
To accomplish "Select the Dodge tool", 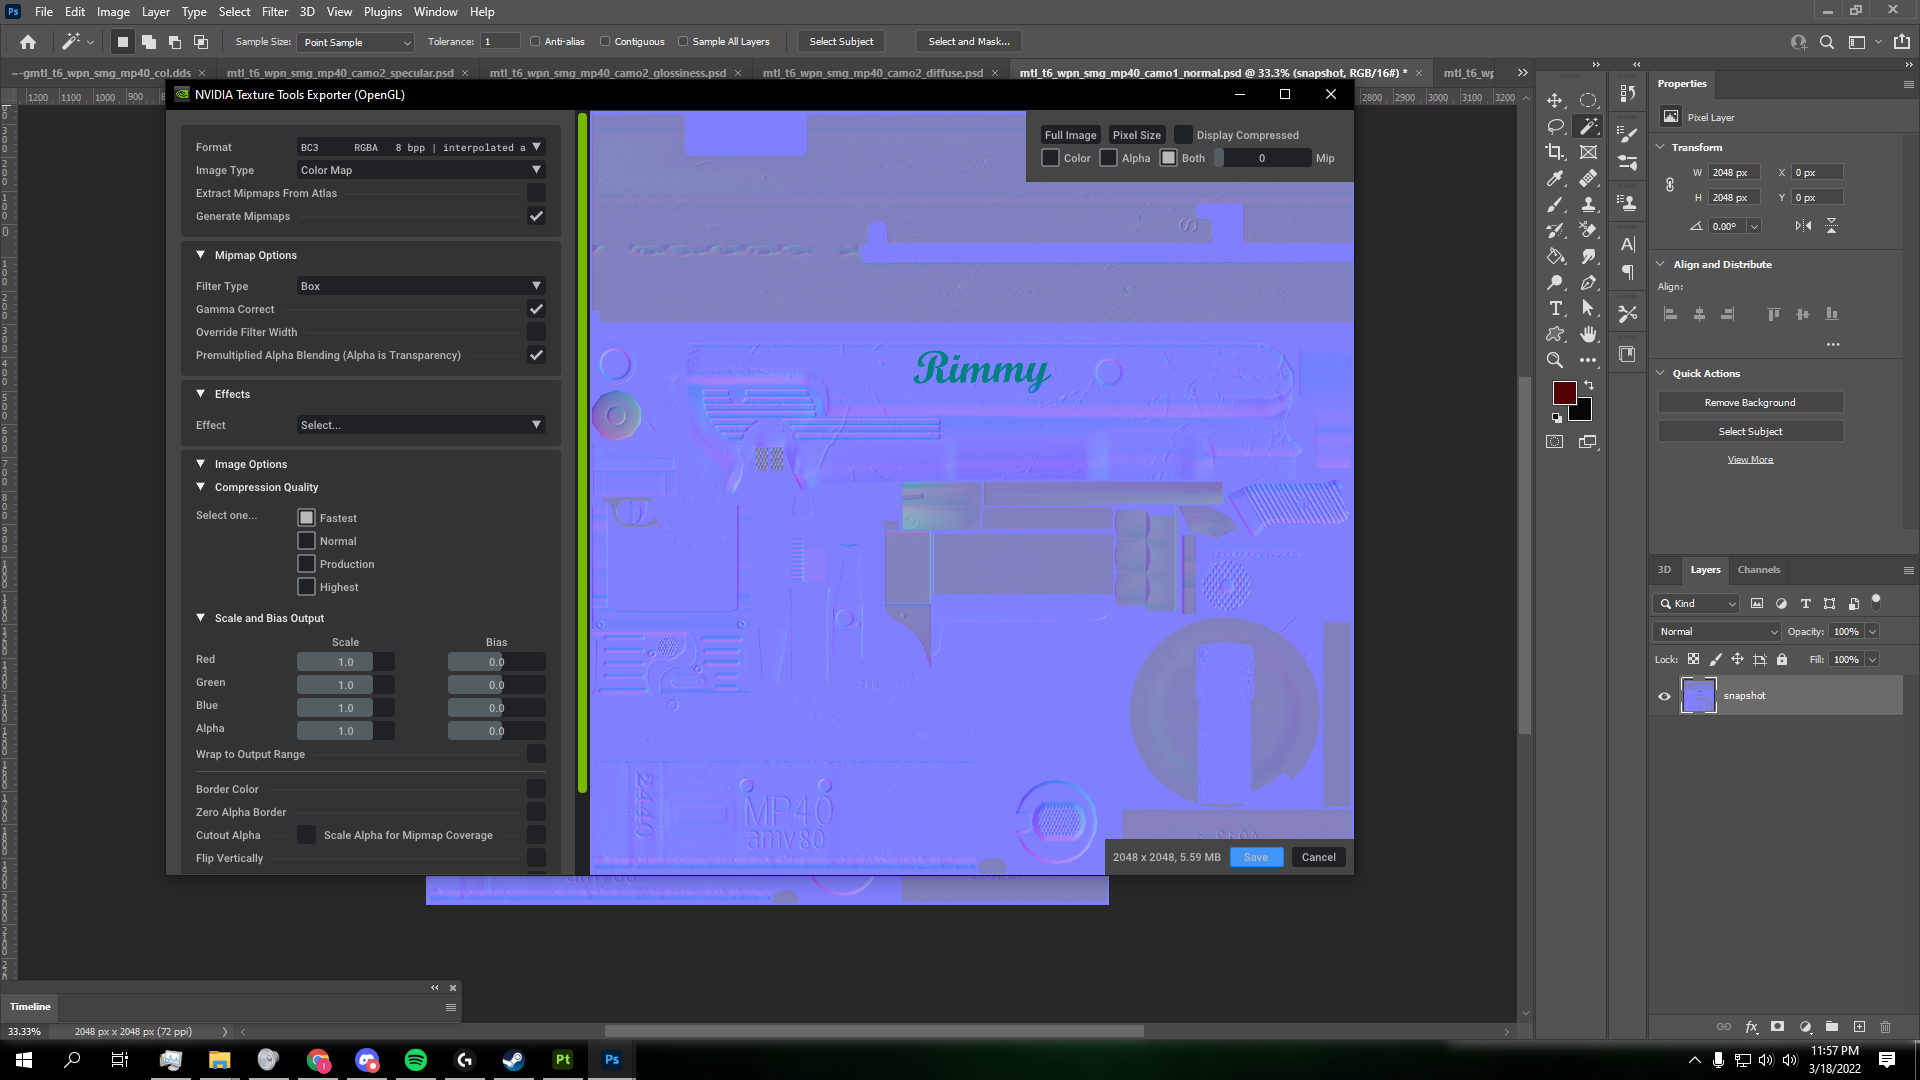I will click(1555, 282).
